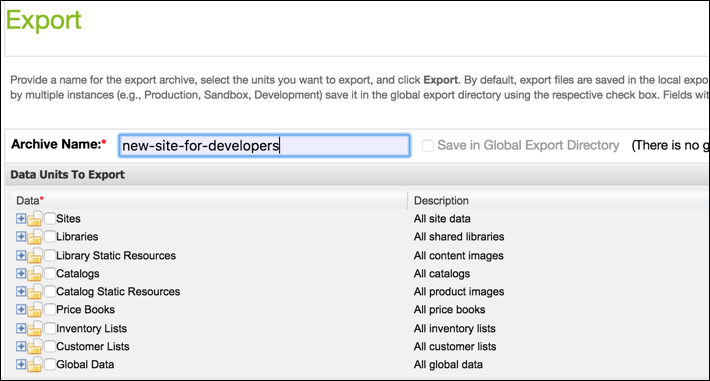Enable the Customer Lists checkbox
710x381 pixels.
pos(50,346)
